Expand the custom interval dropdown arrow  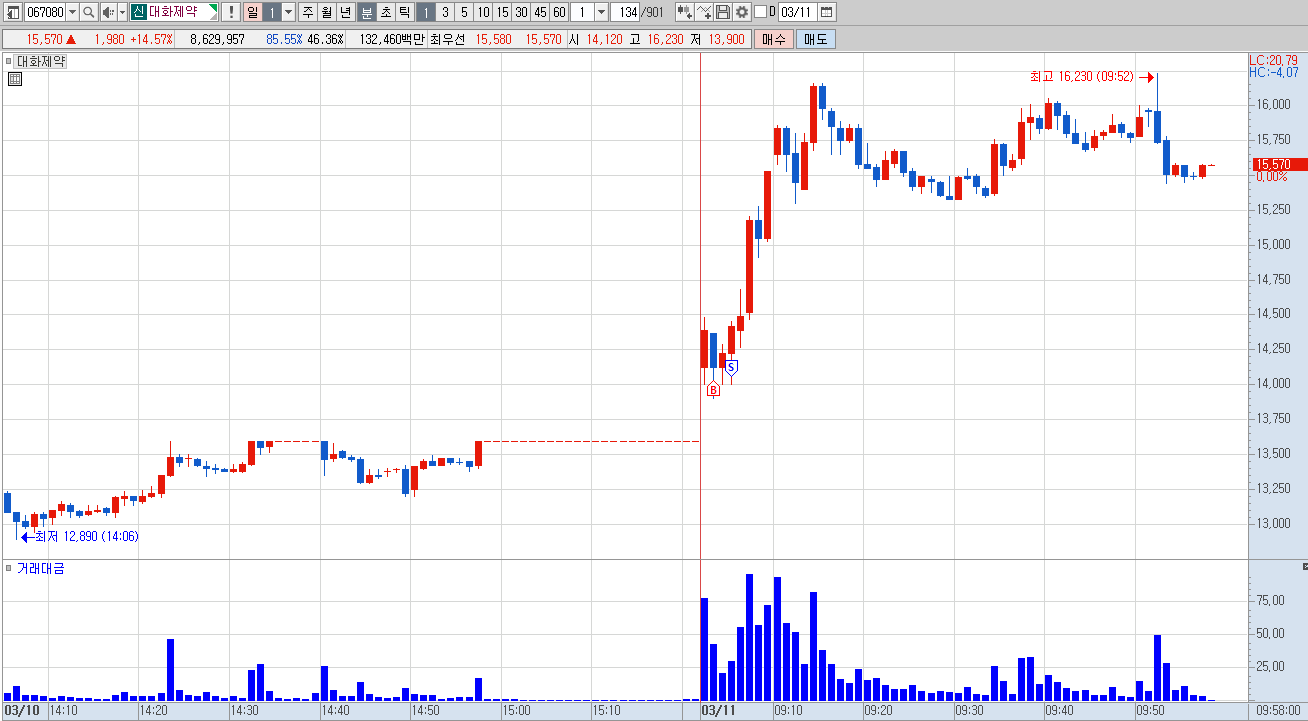pos(601,12)
